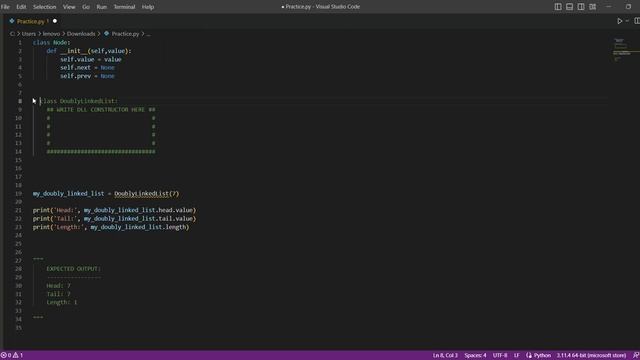Open the errors and warnings status indicator
The width and height of the screenshot is (640, 360).
pyautogui.click(x=12, y=355)
